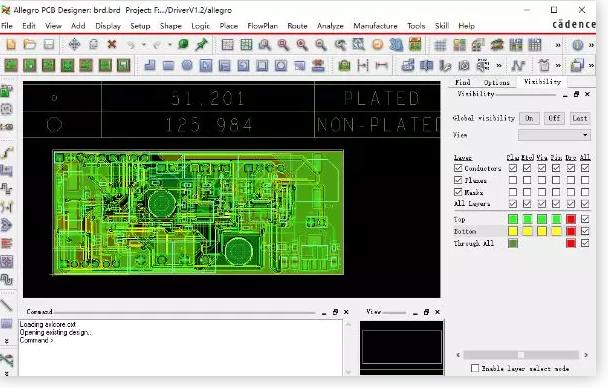
Task: Expand the hidden toolbar items chevron
Action: pyautogui.click(x=558, y=45)
